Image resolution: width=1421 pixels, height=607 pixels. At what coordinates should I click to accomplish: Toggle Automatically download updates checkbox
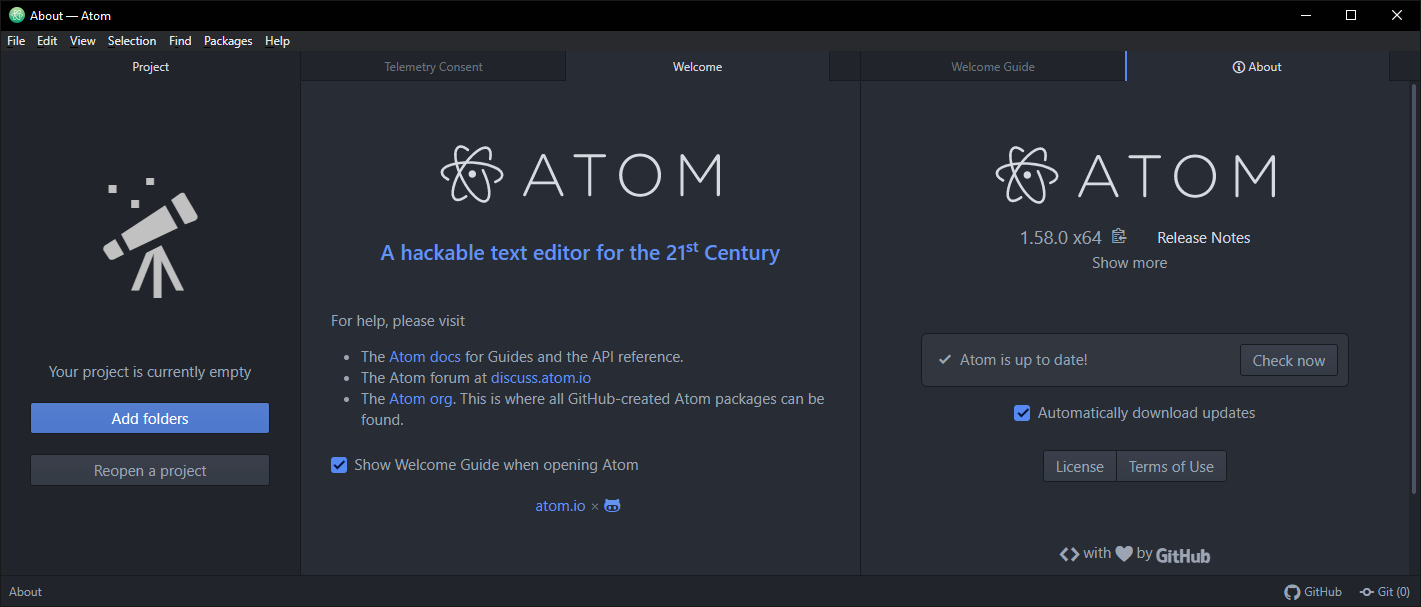[1022, 413]
